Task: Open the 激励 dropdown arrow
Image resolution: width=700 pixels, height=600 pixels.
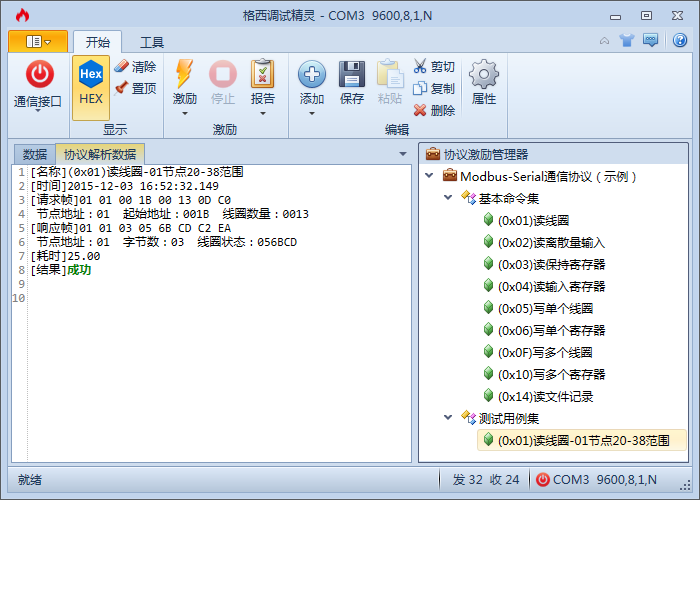Action: point(184,114)
